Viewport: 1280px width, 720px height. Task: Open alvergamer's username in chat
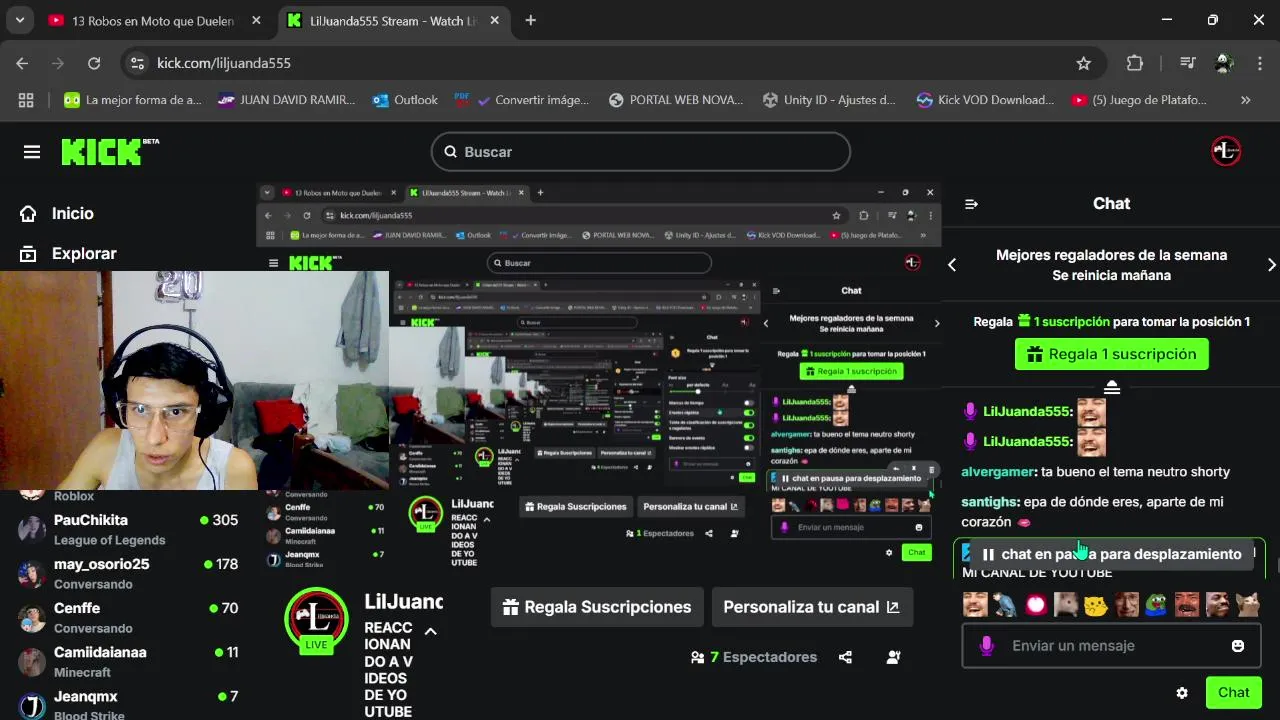pos(997,472)
